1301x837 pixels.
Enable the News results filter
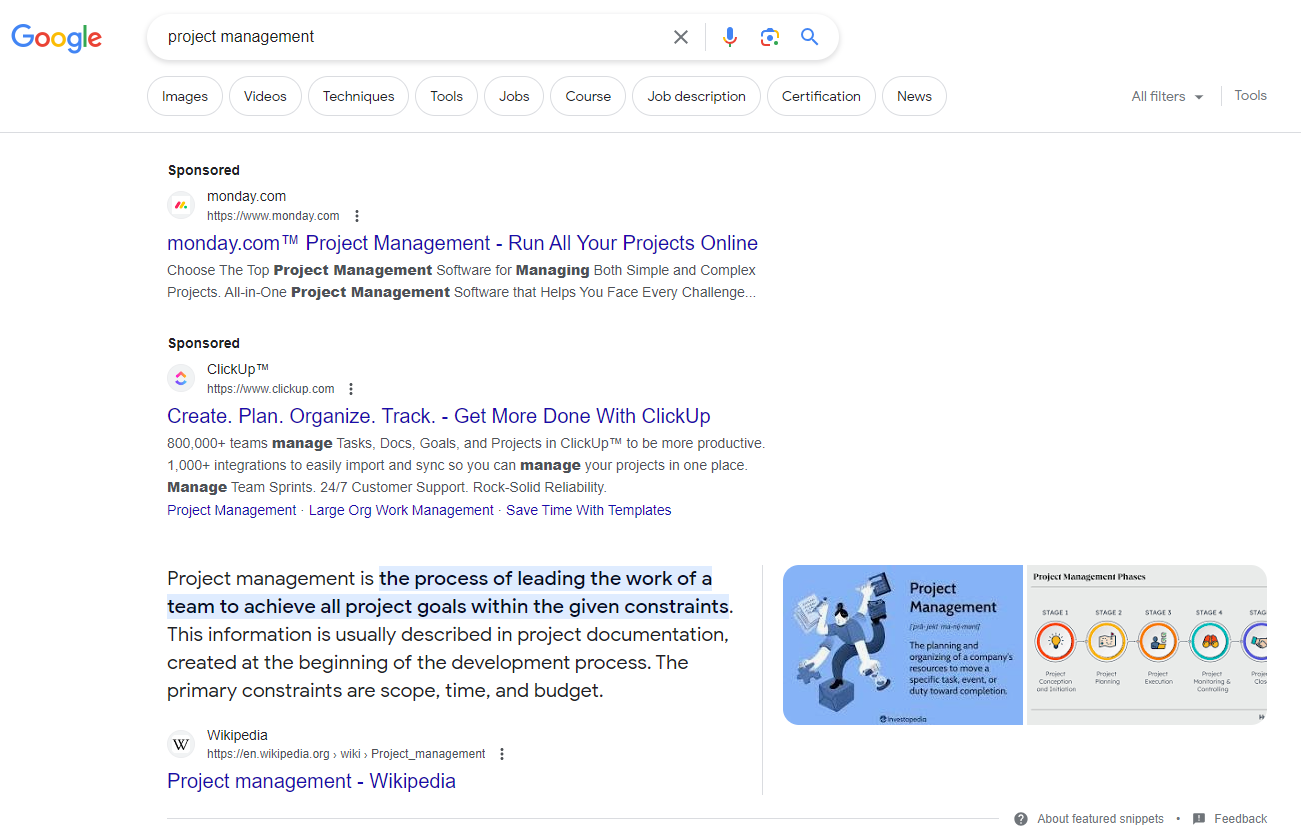click(x=913, y=96)
